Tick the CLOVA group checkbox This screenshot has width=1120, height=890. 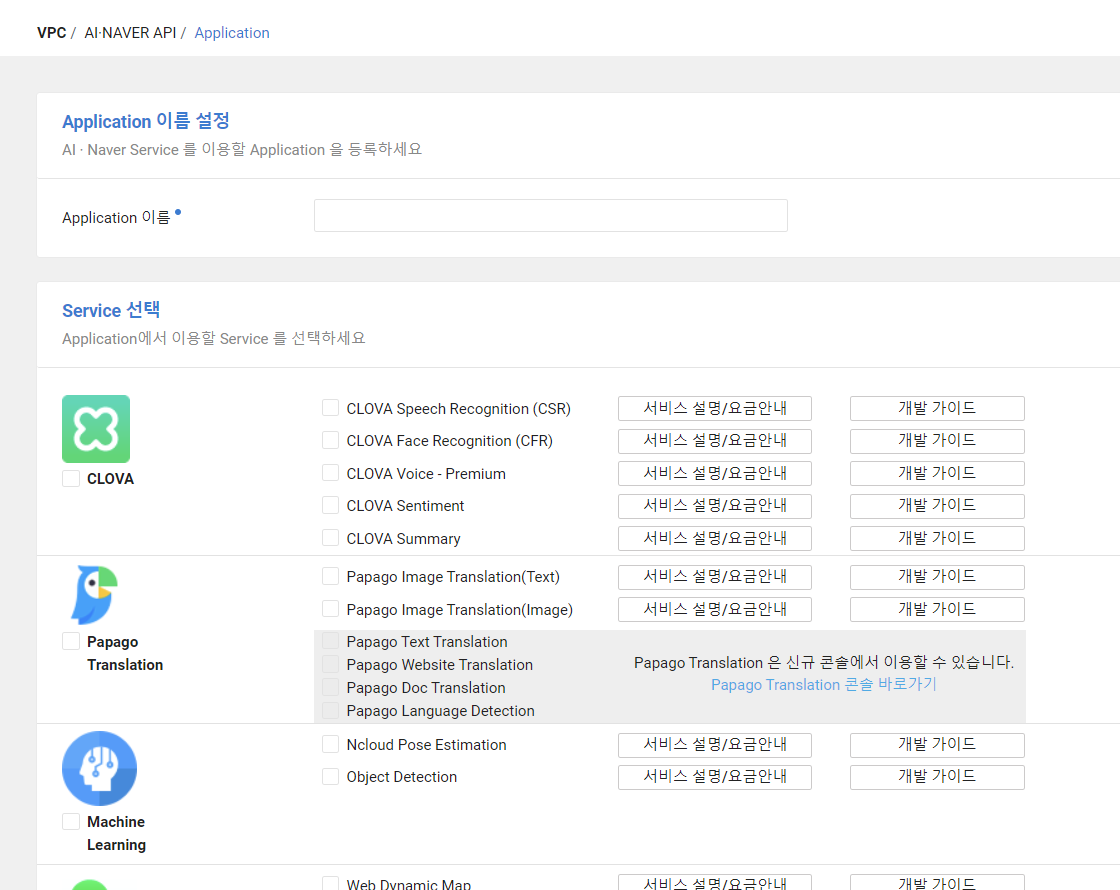[71, 479]
